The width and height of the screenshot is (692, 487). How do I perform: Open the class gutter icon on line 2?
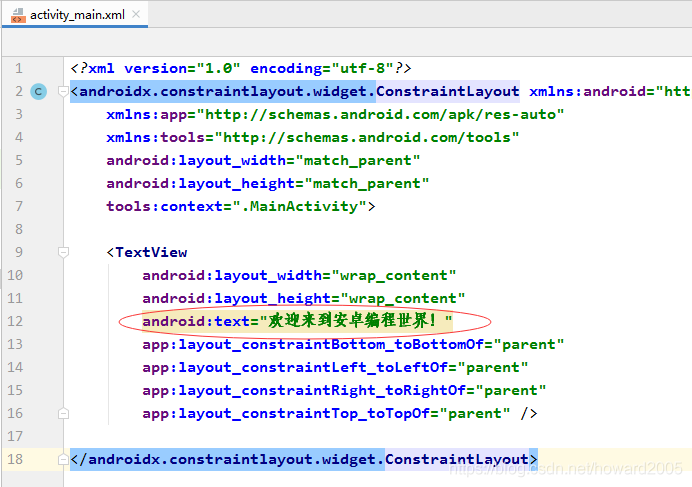click(38, 91)
